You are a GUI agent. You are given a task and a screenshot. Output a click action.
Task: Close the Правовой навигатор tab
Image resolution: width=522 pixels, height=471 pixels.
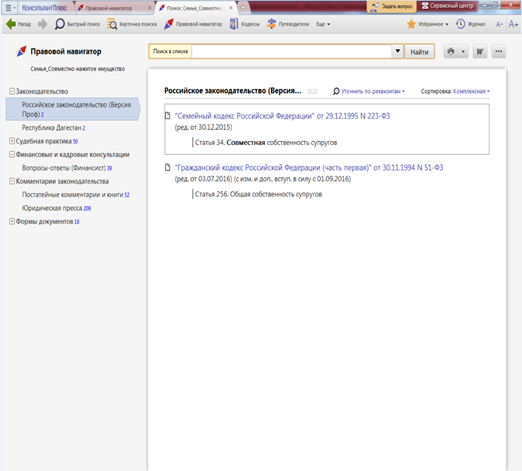click(149, 8)
